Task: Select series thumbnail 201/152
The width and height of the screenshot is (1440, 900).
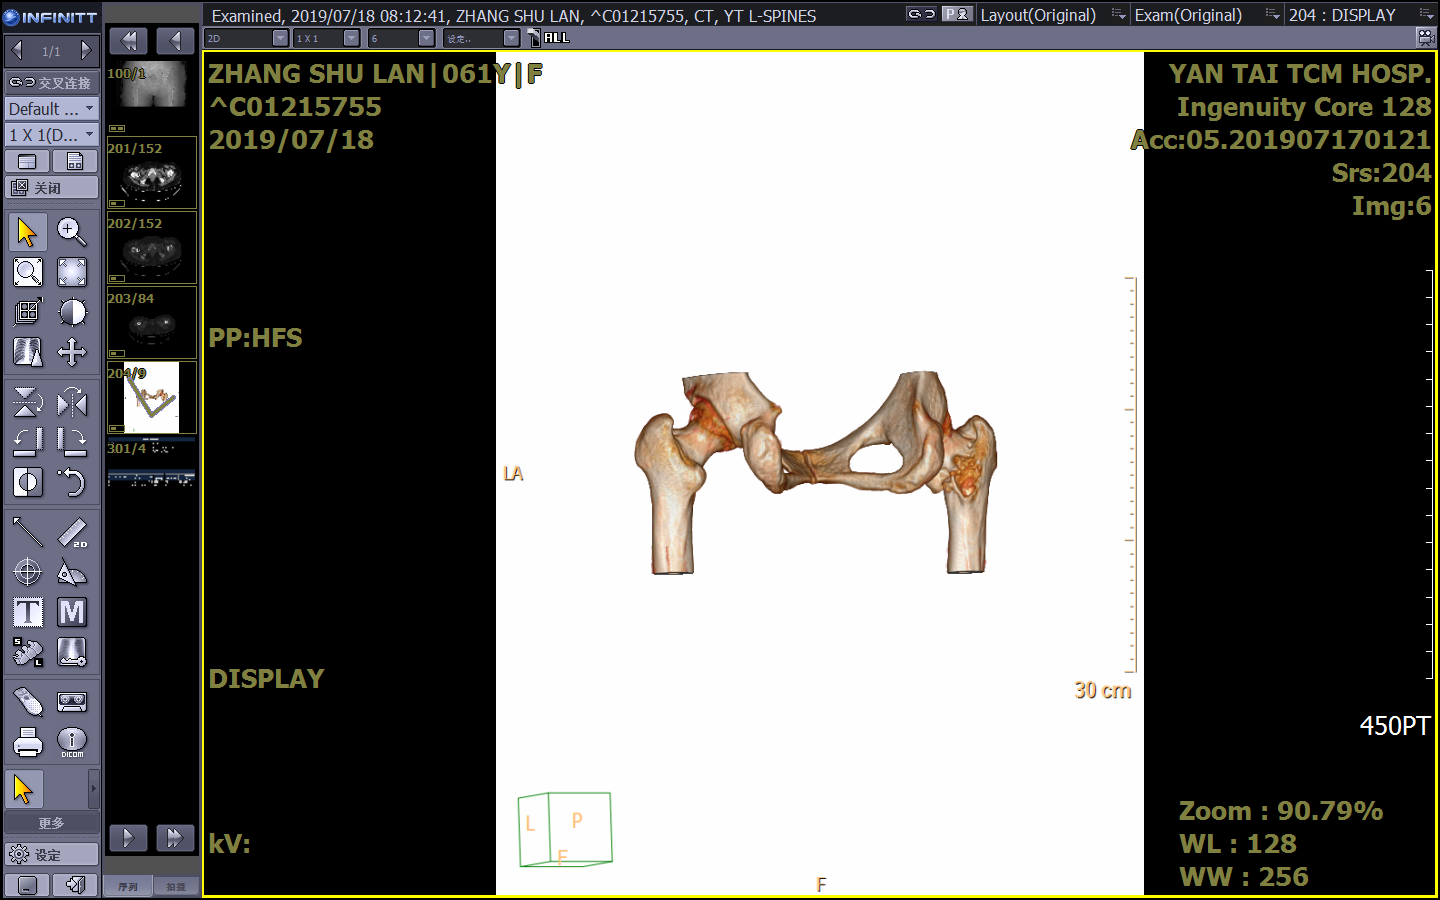Action: [x=152, y=173]
